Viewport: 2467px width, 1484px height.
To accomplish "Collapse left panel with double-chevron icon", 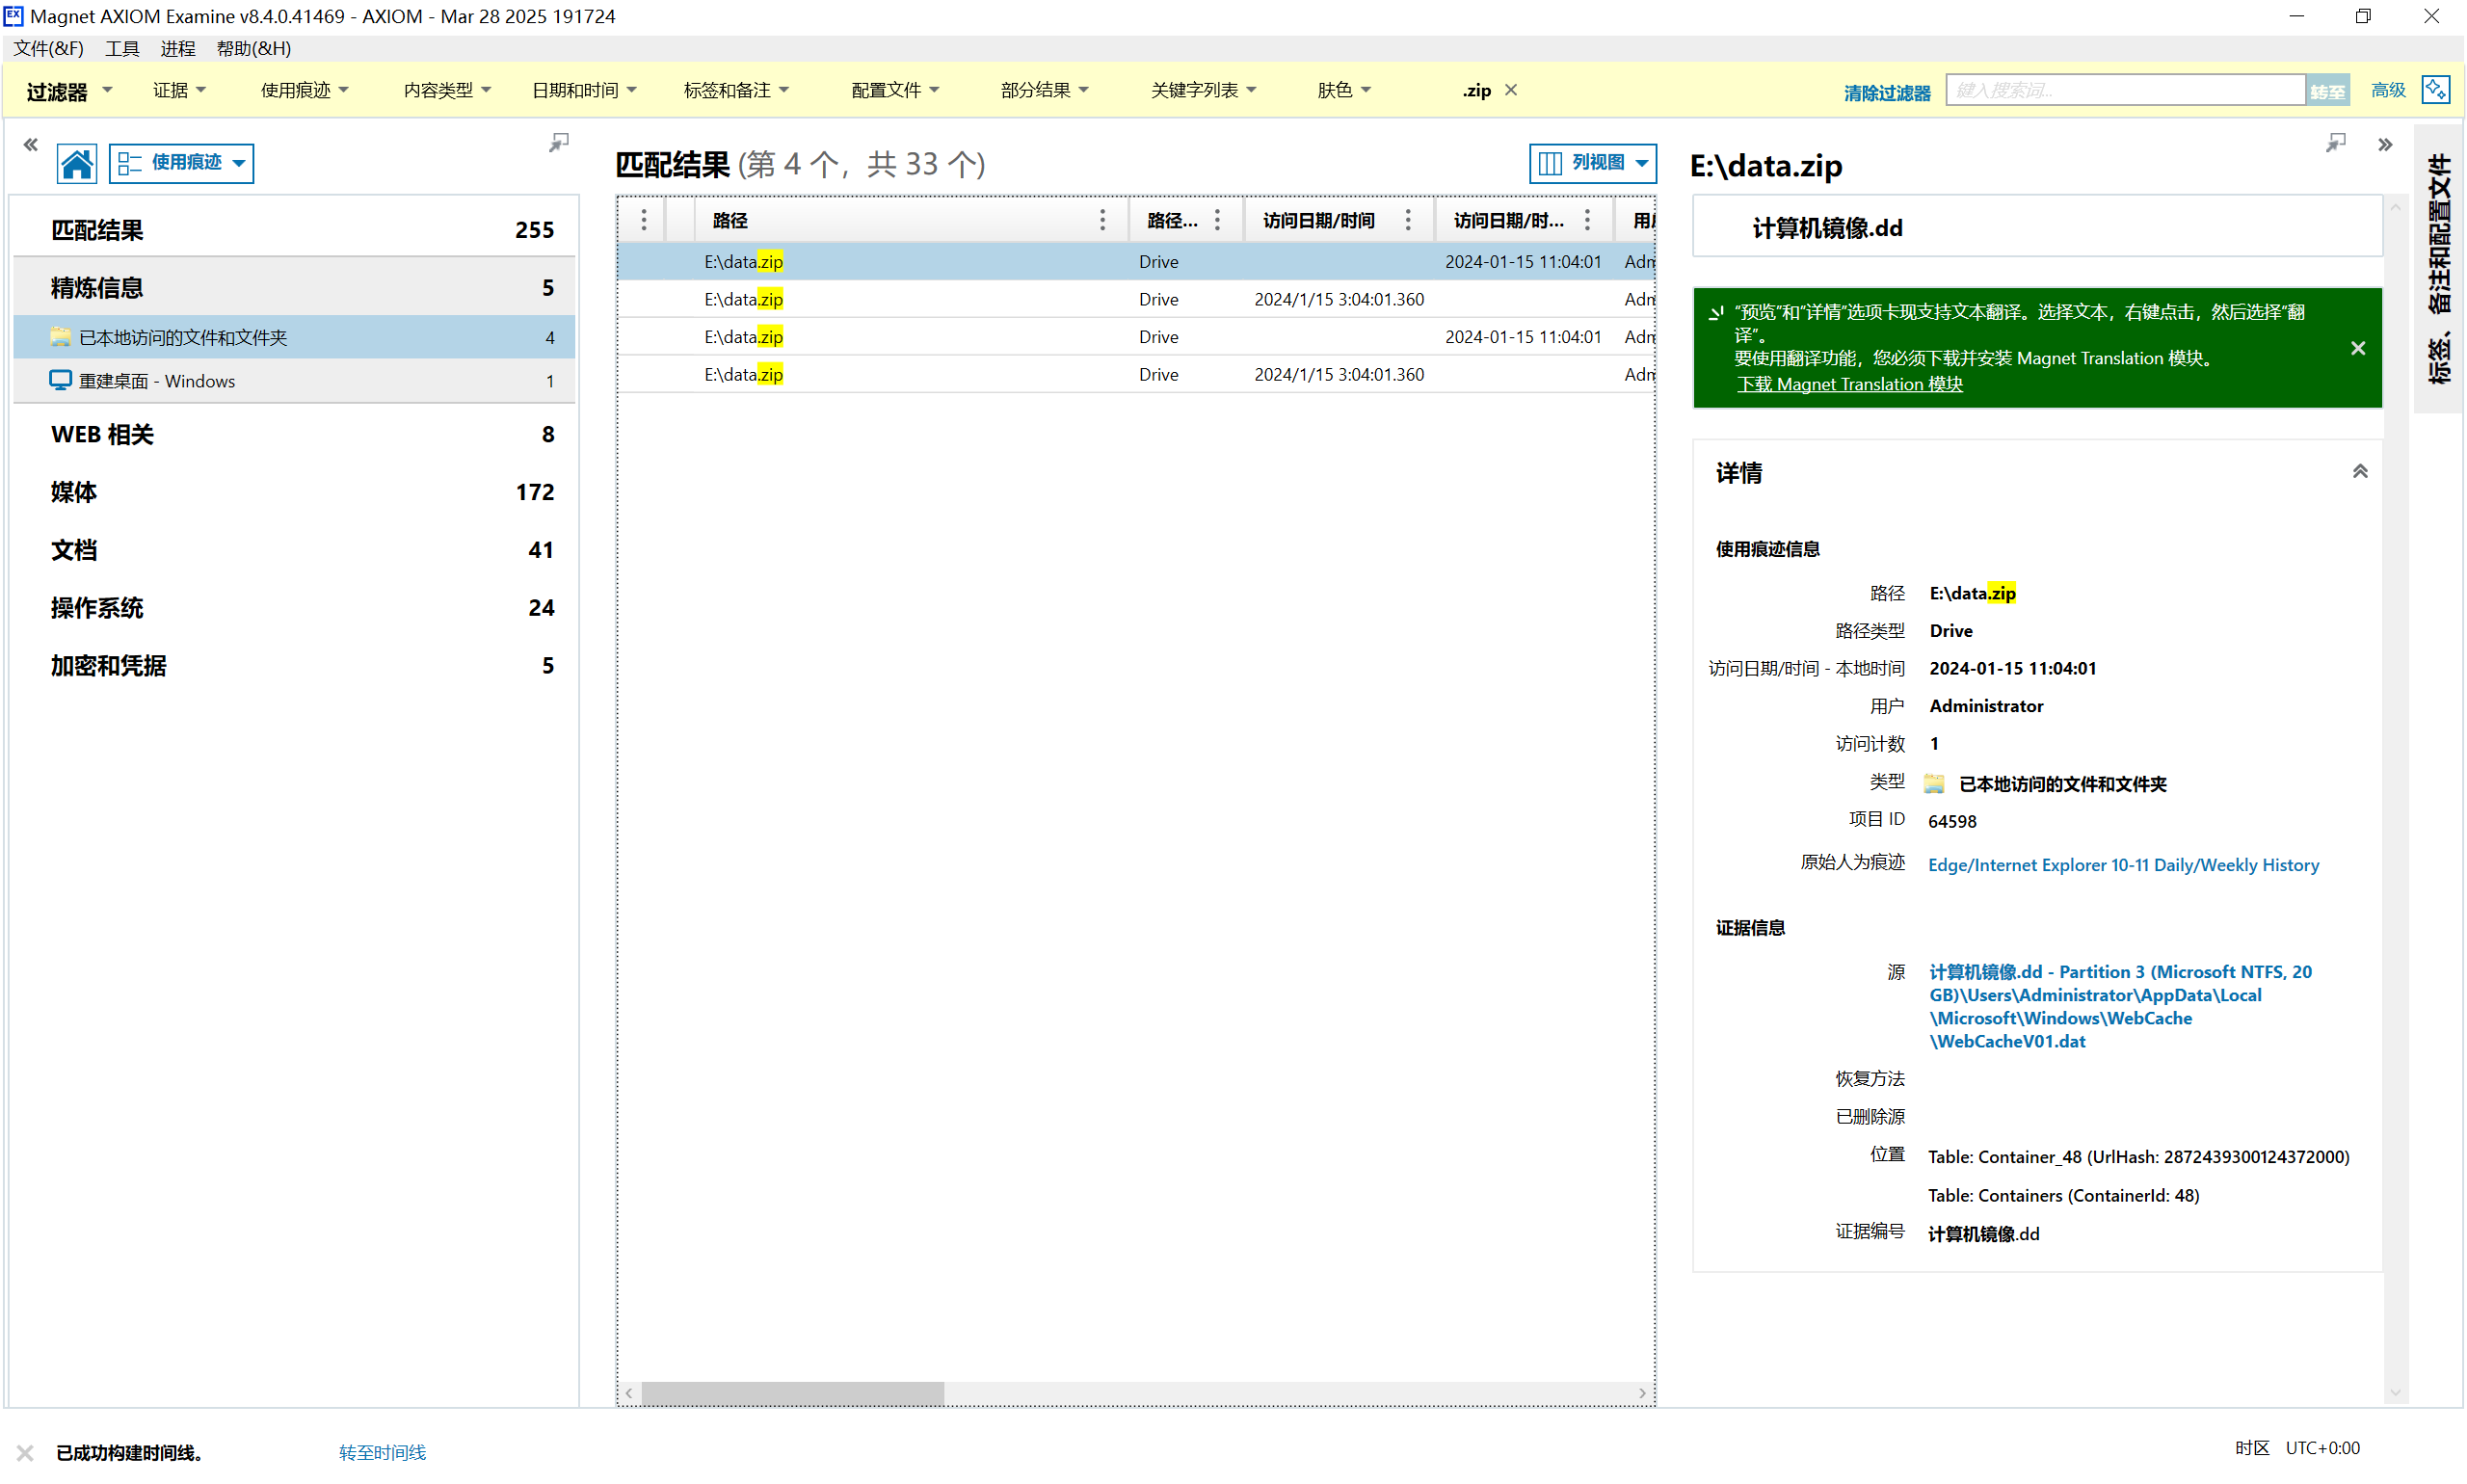I will tap(31, 145).
